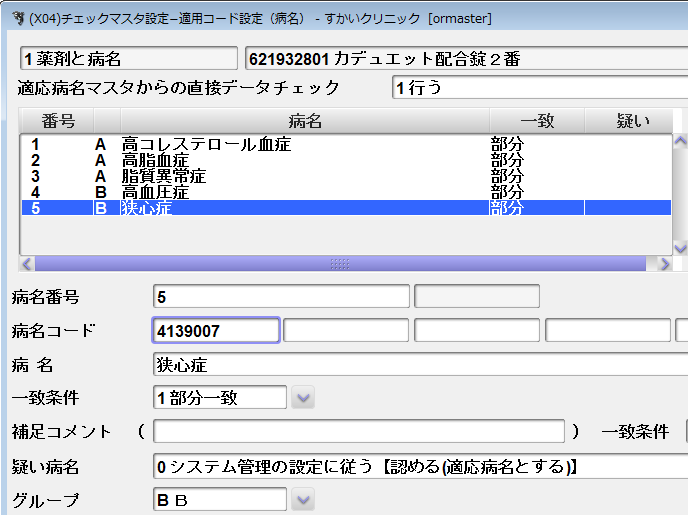Click the 疑い column header

[x=632, y=121]
